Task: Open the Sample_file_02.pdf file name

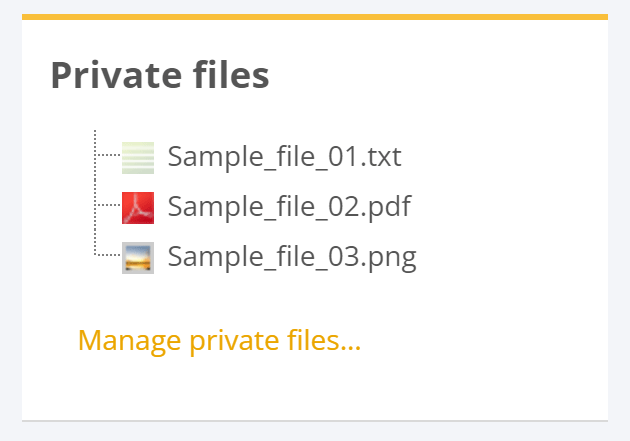Action: coord(289,208)
